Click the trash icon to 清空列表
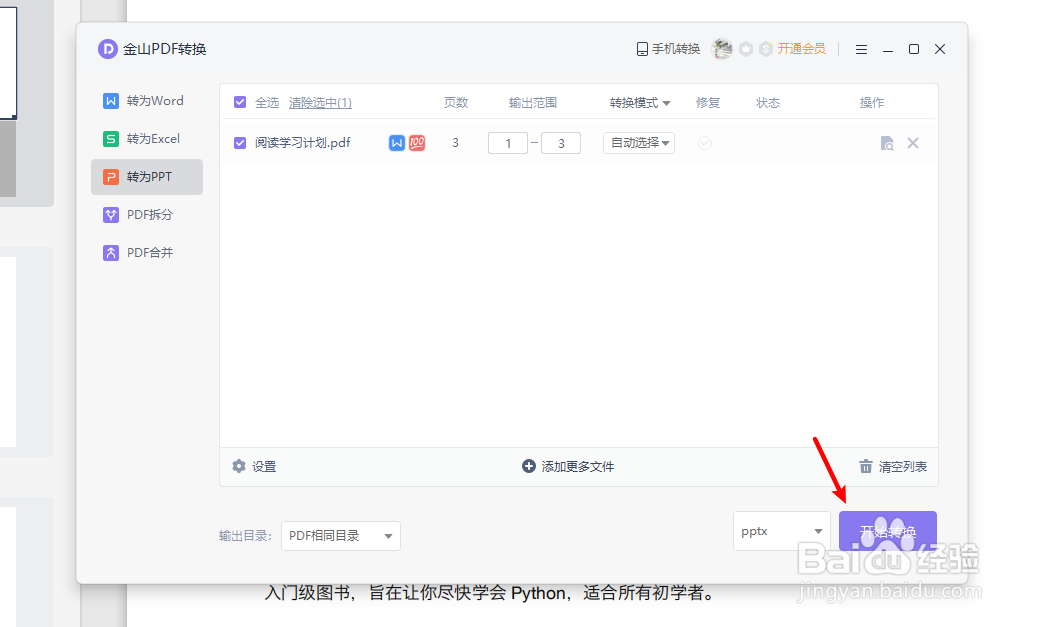 [865, 466]
